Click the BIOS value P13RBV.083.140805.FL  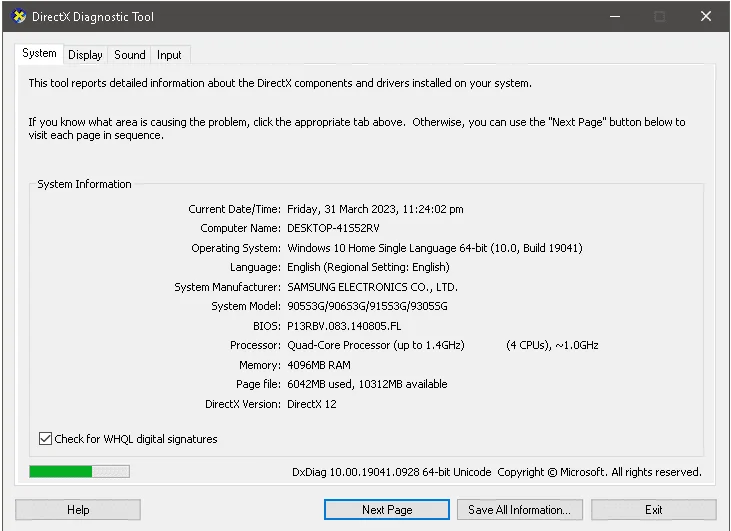tap(344, 326)
